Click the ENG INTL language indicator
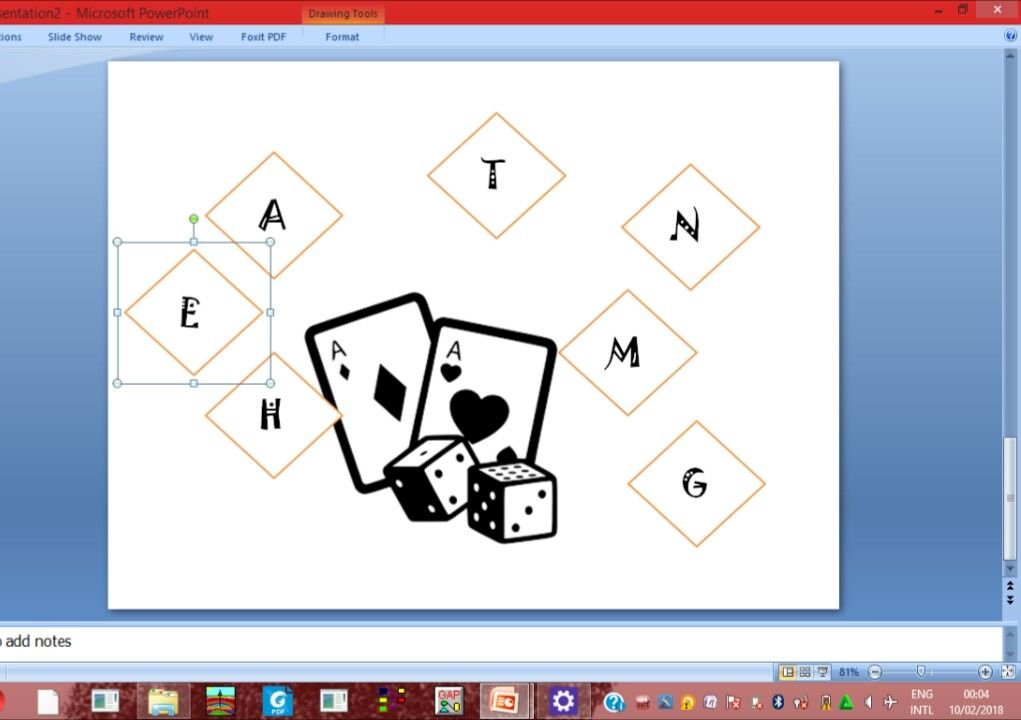The height and width of the screenshot is (720, 1021). (921, 702)
